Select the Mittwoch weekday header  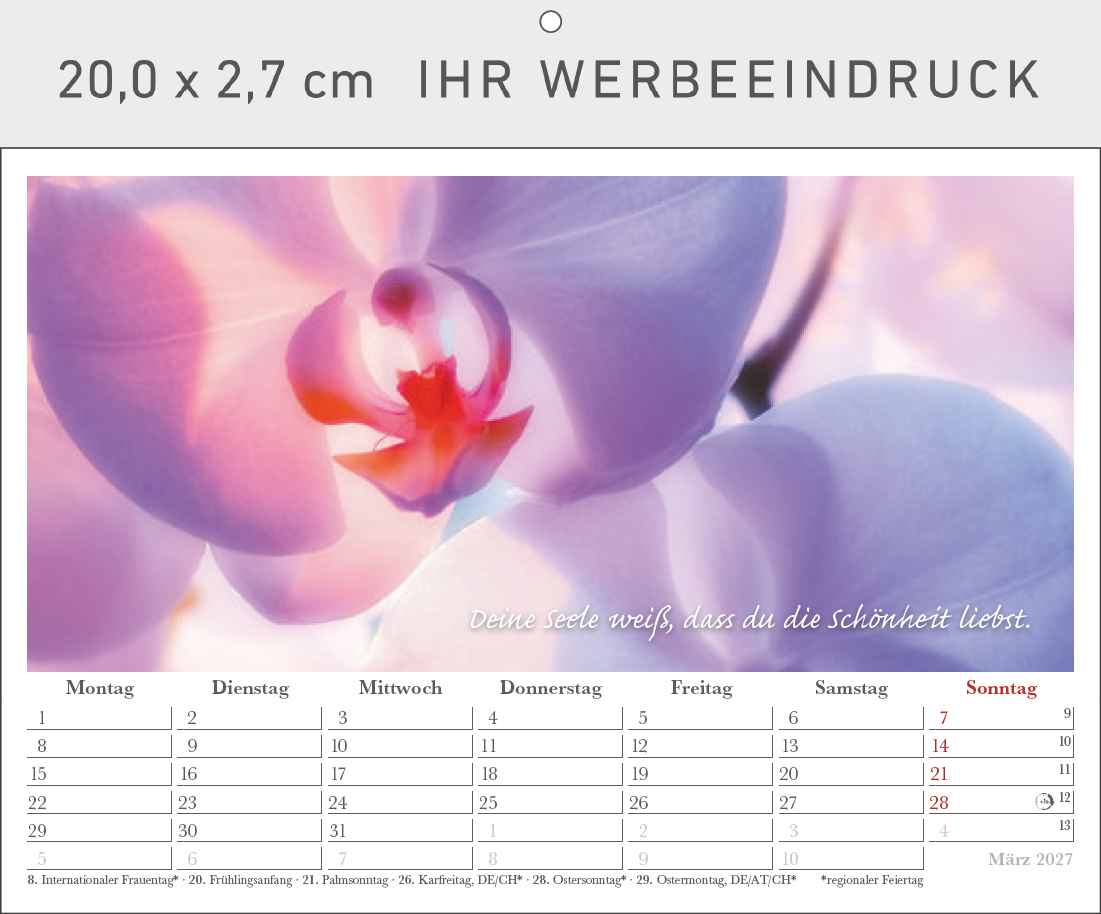pos(400,688)
